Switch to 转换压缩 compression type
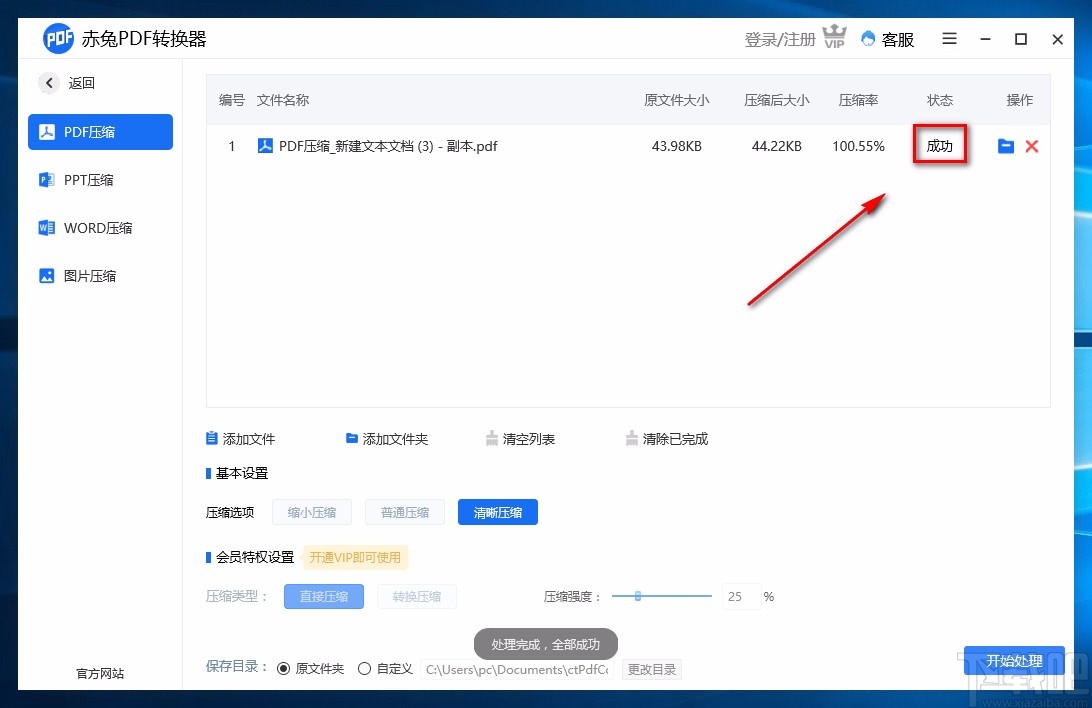This screenshot has height=708, width=1092. (x=417, y=596)
